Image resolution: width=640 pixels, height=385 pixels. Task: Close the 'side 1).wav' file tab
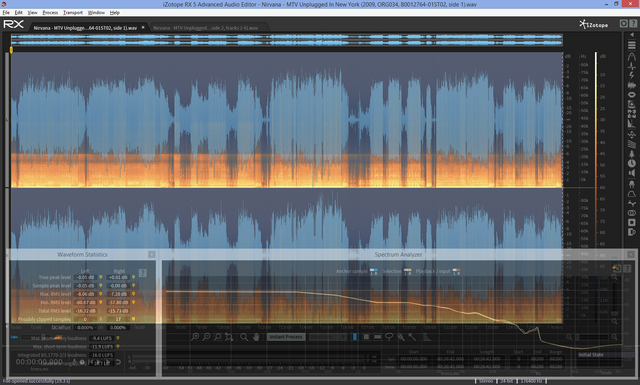[x=143, y=27]
